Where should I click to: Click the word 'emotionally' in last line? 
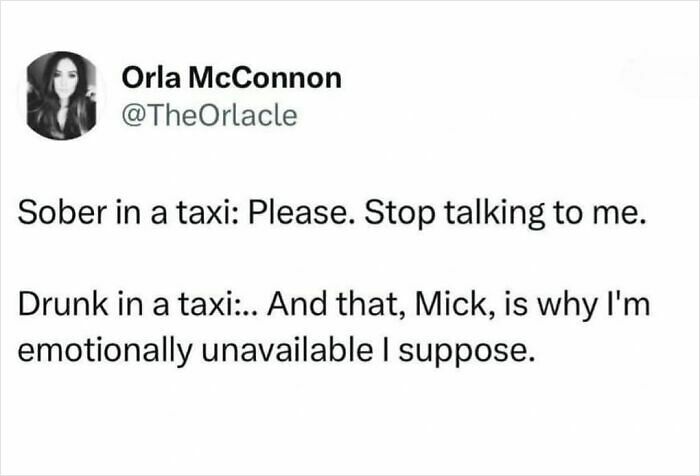(105, 351)
